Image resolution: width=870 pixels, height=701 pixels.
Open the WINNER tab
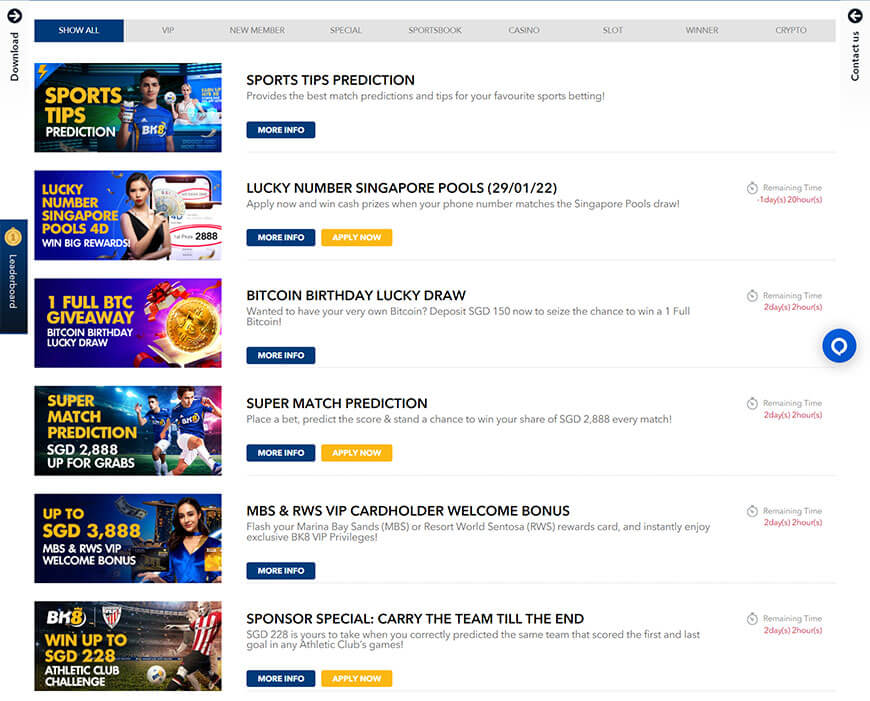coord(702,31)
